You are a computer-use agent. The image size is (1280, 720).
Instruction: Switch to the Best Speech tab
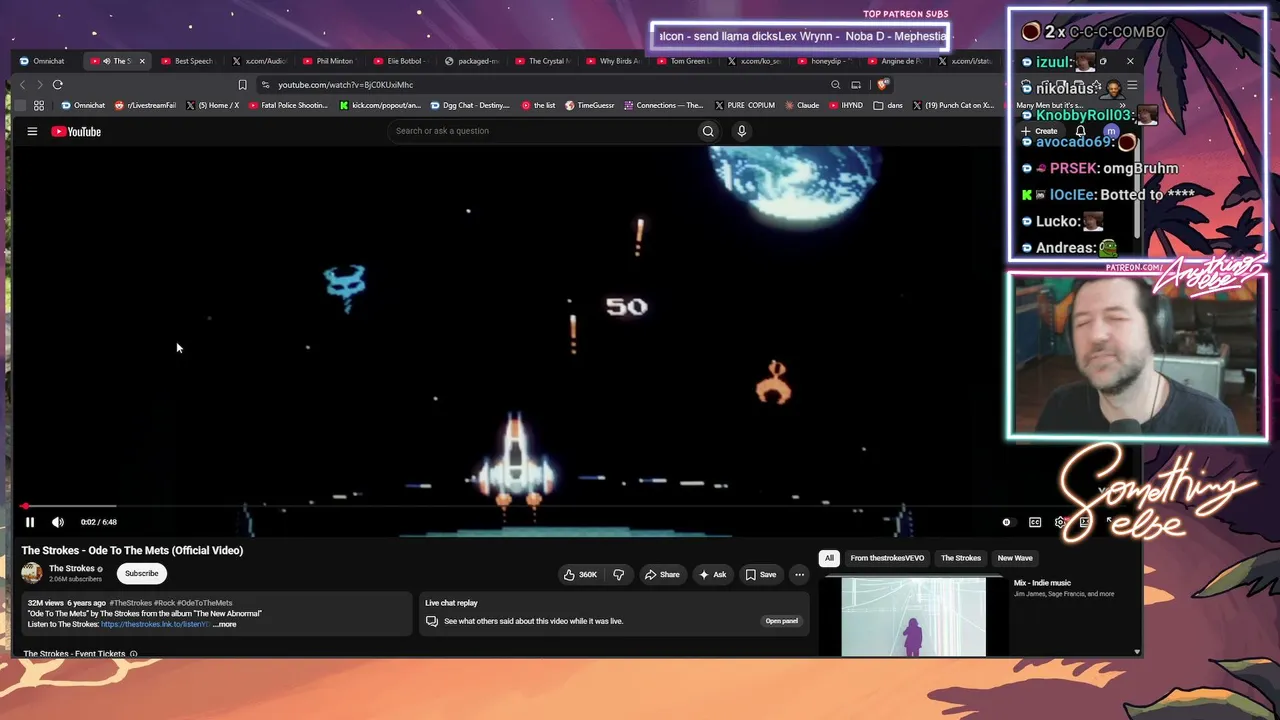click(x=187, y=61)
